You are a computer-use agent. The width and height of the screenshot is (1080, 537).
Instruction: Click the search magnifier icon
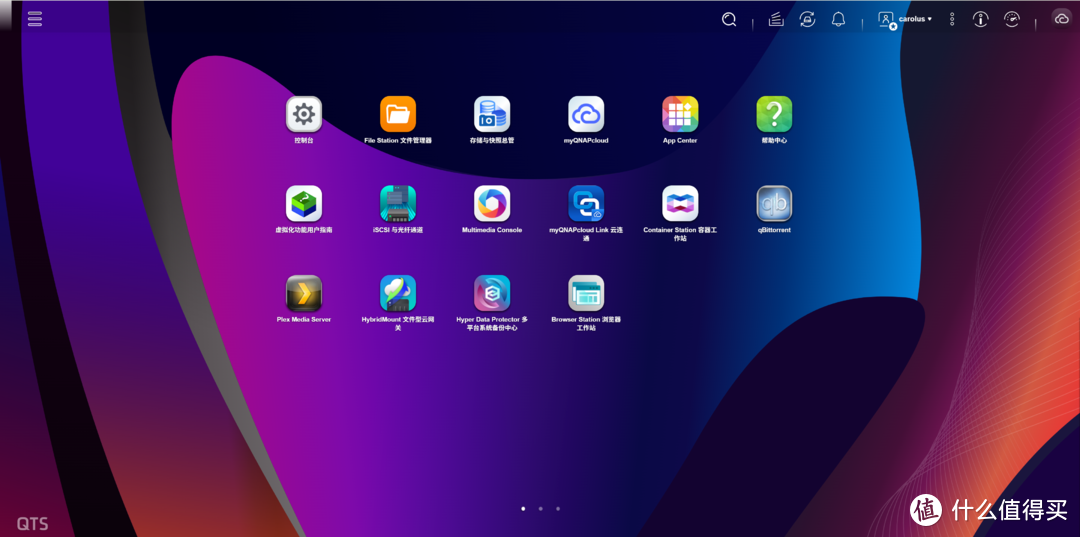pos(729,19)
